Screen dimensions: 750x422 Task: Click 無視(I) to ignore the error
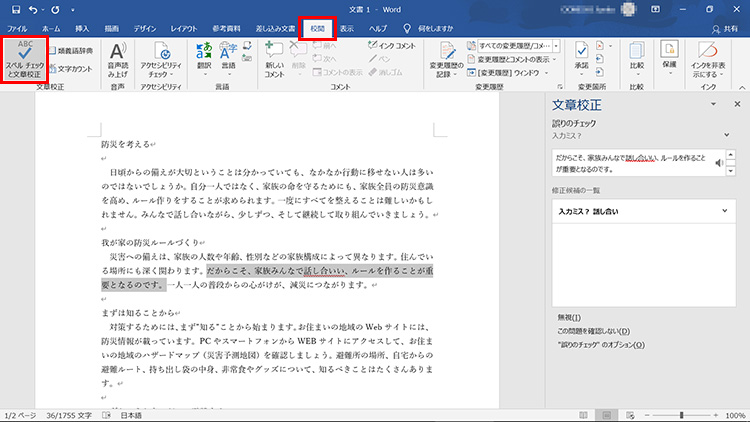coord(570,316)
